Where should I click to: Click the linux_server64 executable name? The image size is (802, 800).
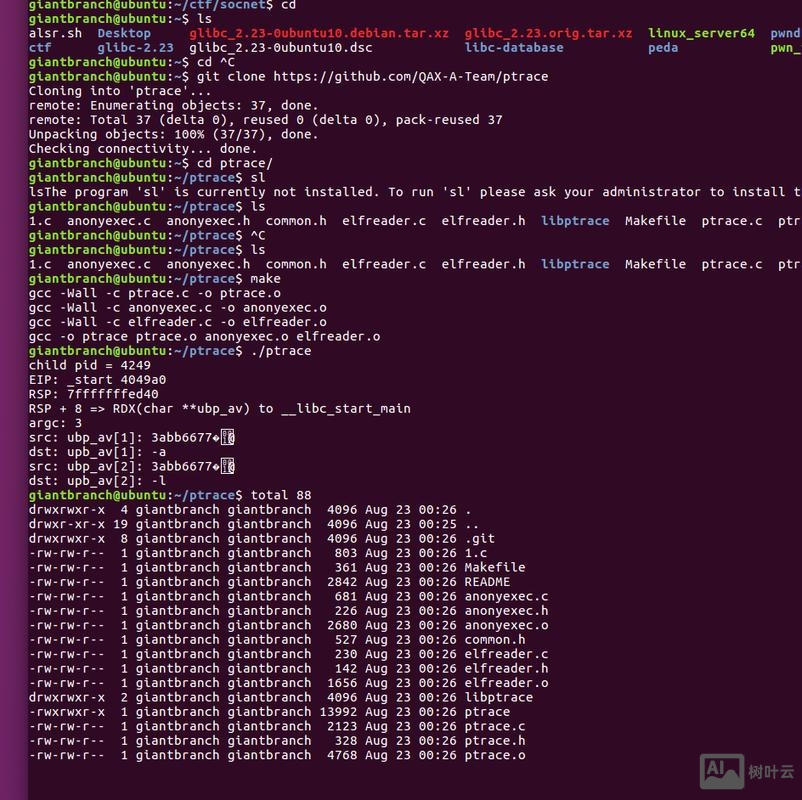pos(702,31)
